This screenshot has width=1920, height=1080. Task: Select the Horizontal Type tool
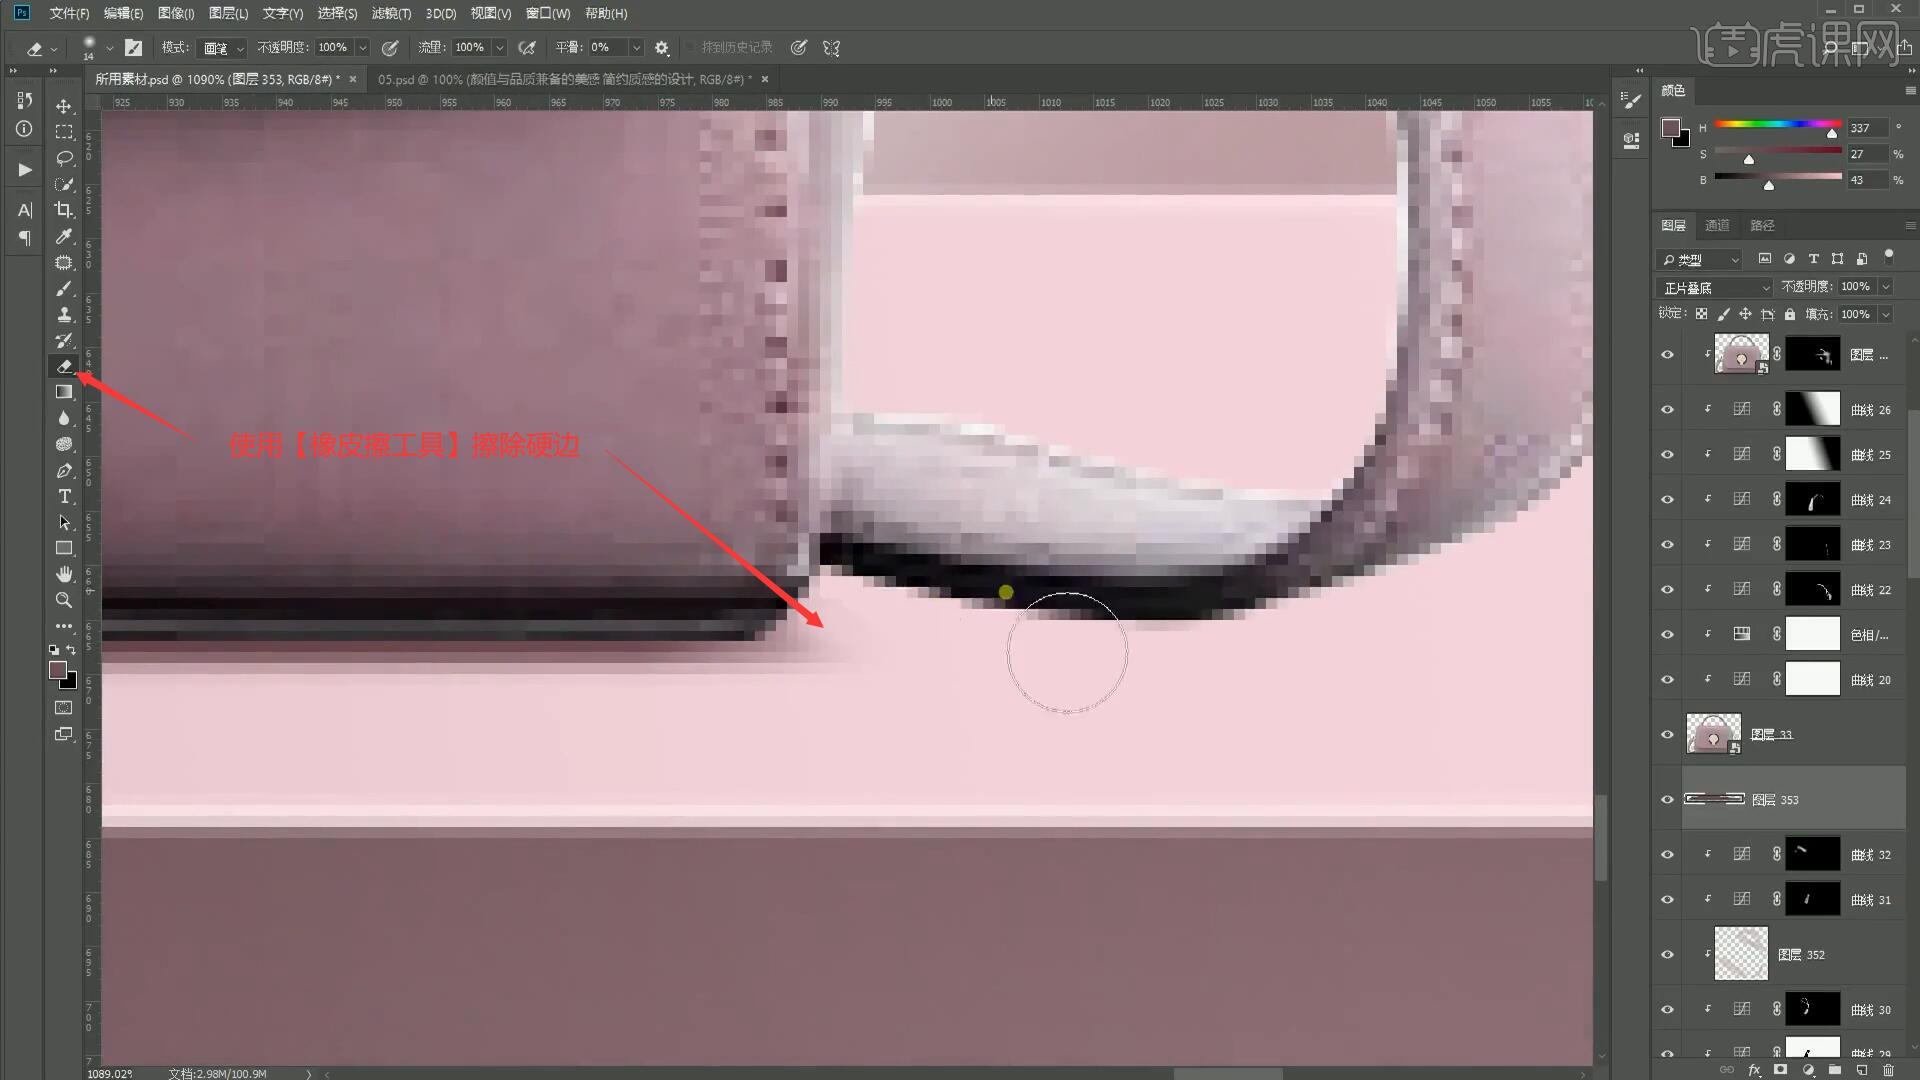[64, 496]
